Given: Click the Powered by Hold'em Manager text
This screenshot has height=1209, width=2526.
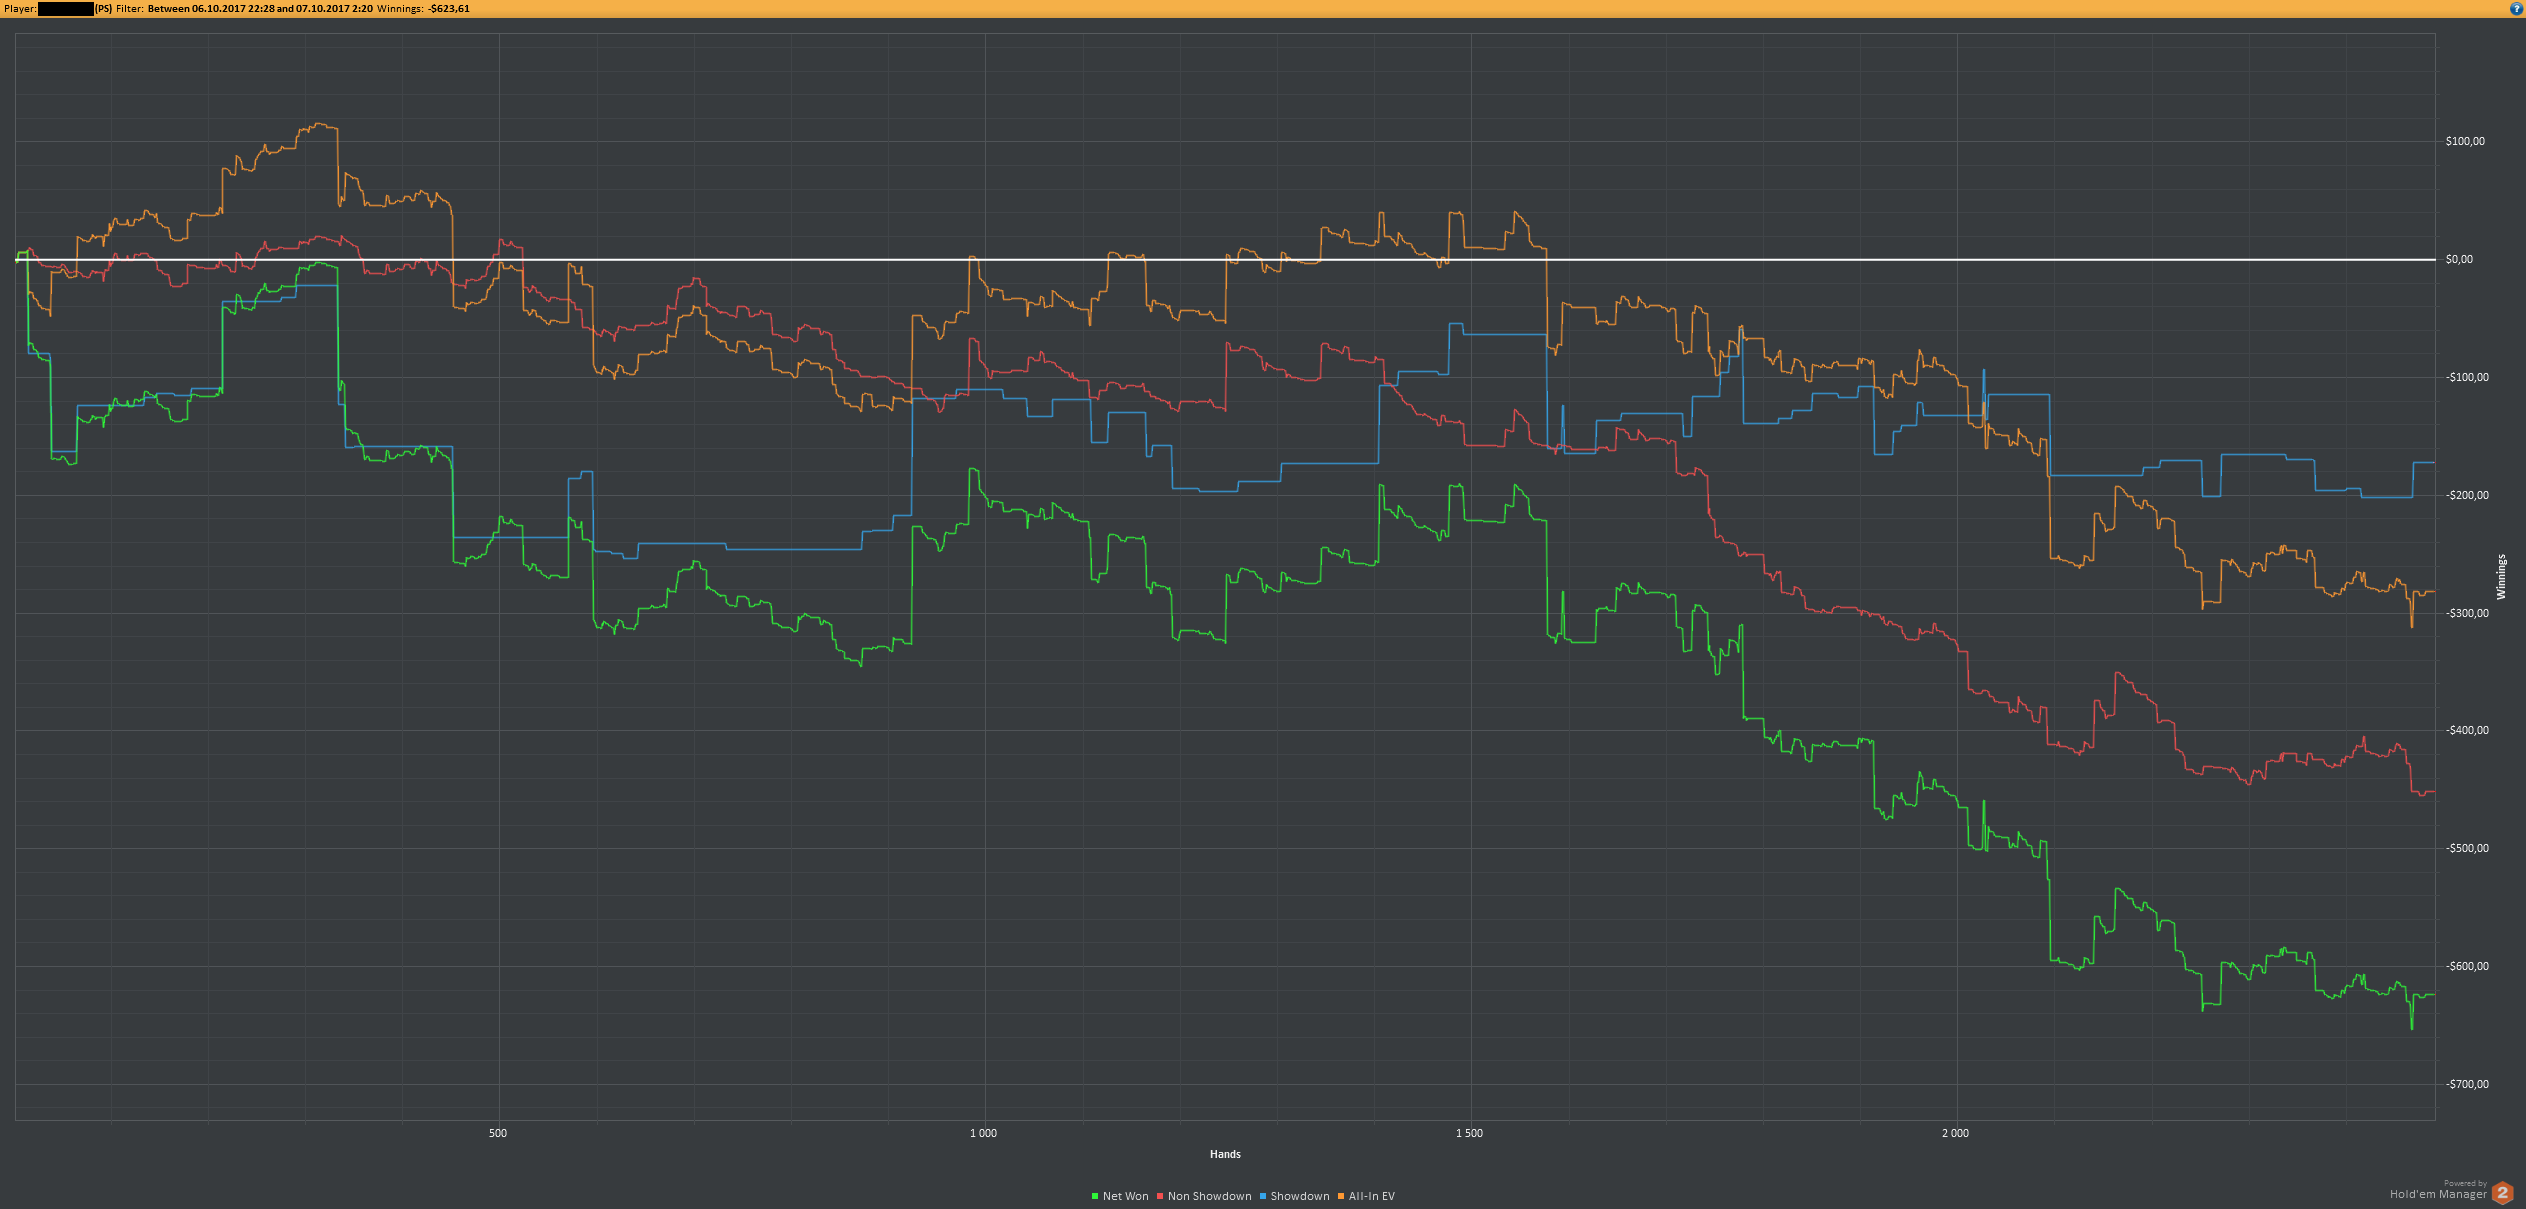Looking at the screenshot, I should 2438,1193.
